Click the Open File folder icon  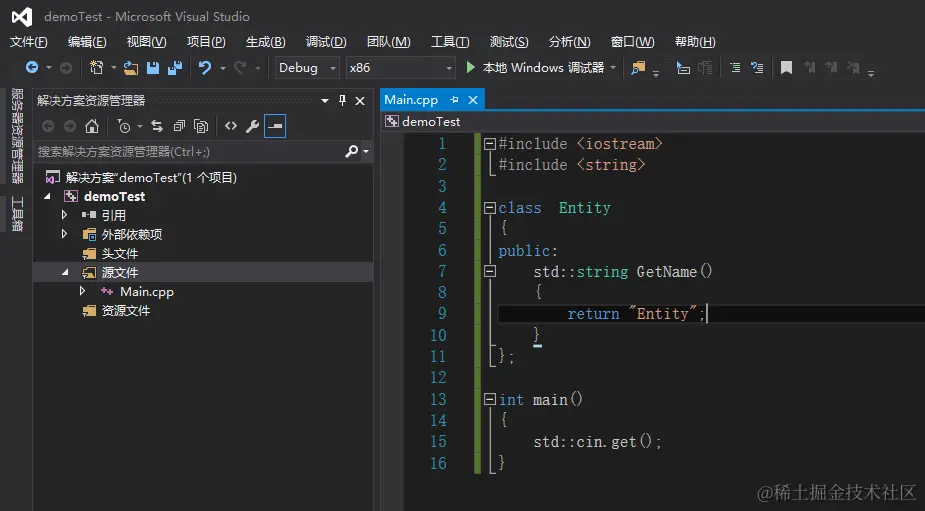130,68
